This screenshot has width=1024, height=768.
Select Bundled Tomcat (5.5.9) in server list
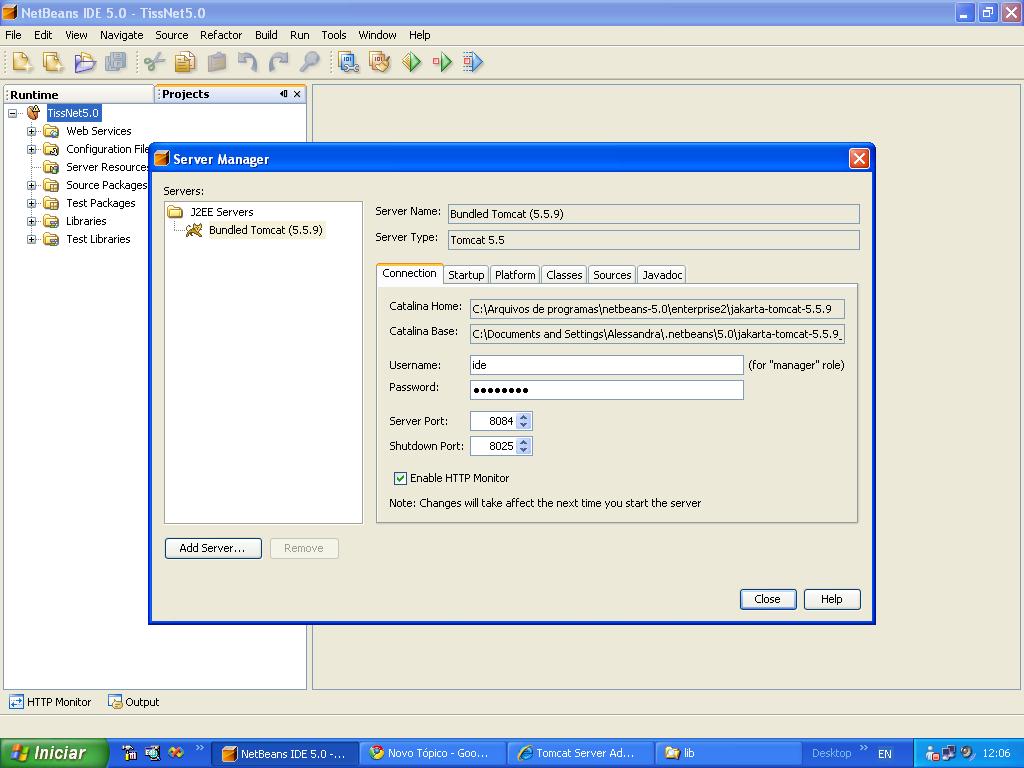point(266,230)
